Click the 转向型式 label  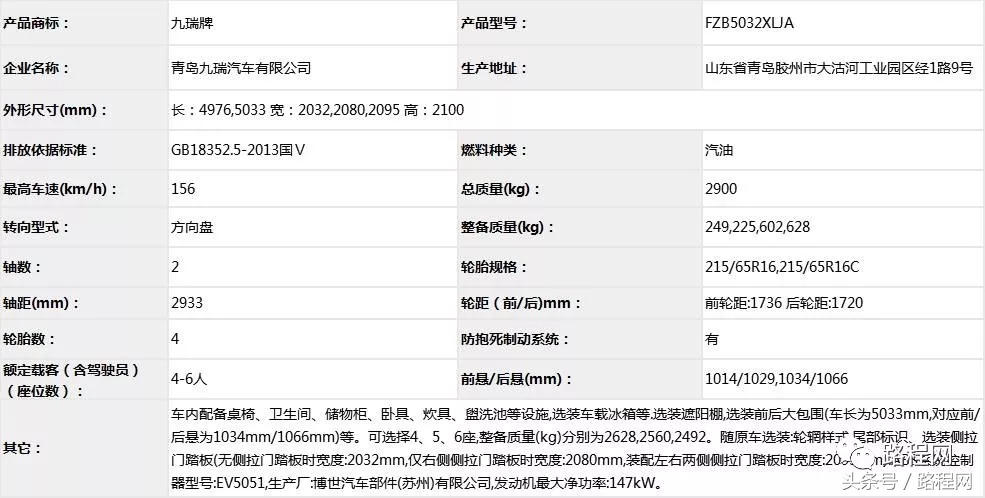36,227
